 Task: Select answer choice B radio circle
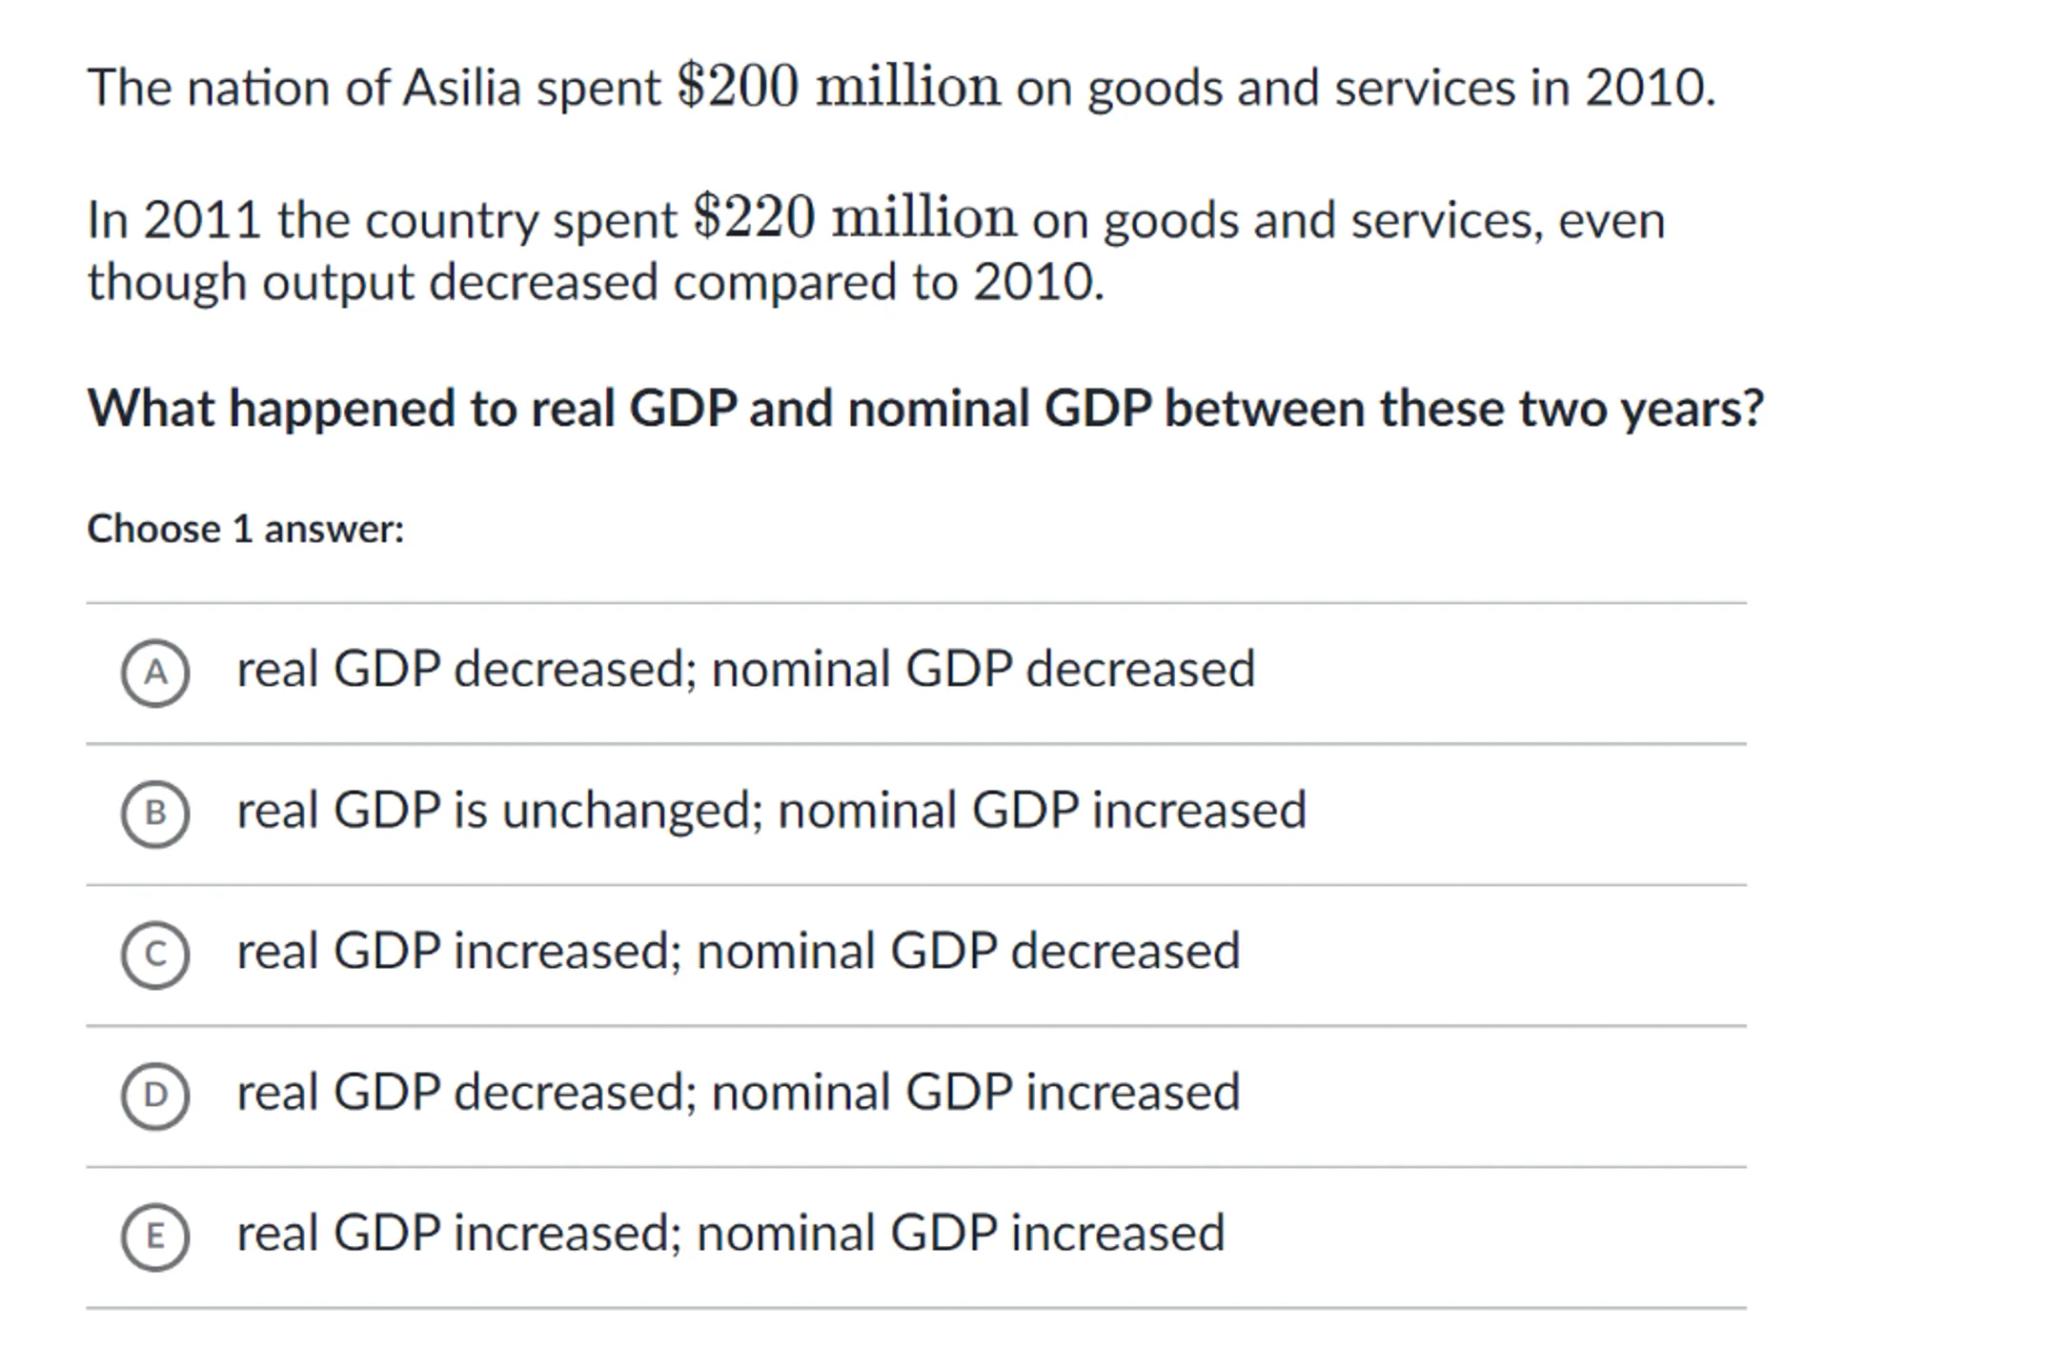155,814
